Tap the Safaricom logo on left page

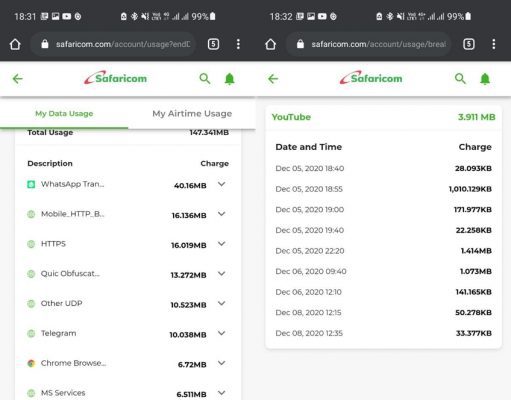(115, 78)
